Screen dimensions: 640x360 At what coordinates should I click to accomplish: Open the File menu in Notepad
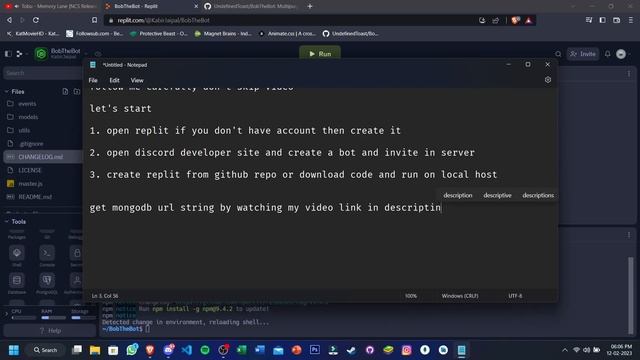[93, 80]
